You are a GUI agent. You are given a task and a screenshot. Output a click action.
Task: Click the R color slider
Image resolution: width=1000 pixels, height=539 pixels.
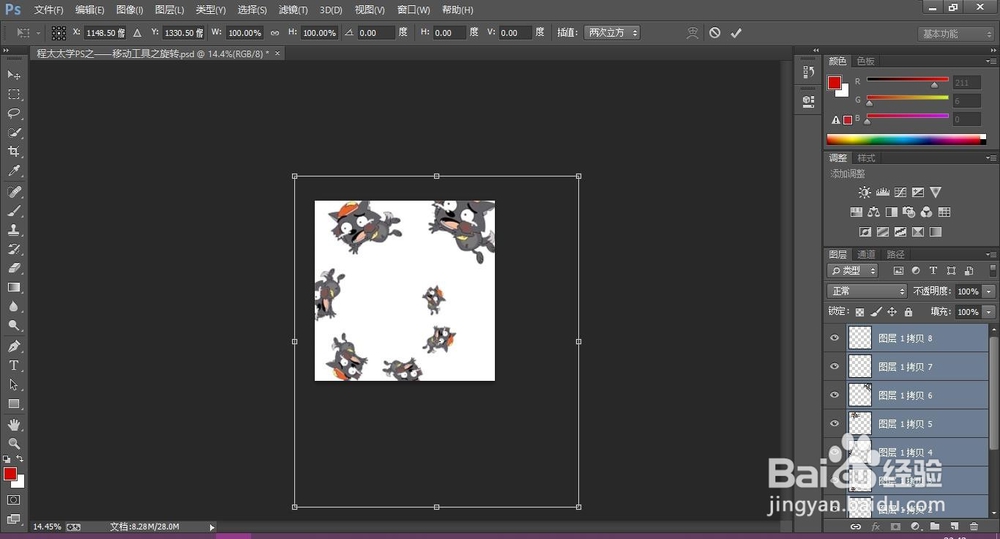coord(908,80)
